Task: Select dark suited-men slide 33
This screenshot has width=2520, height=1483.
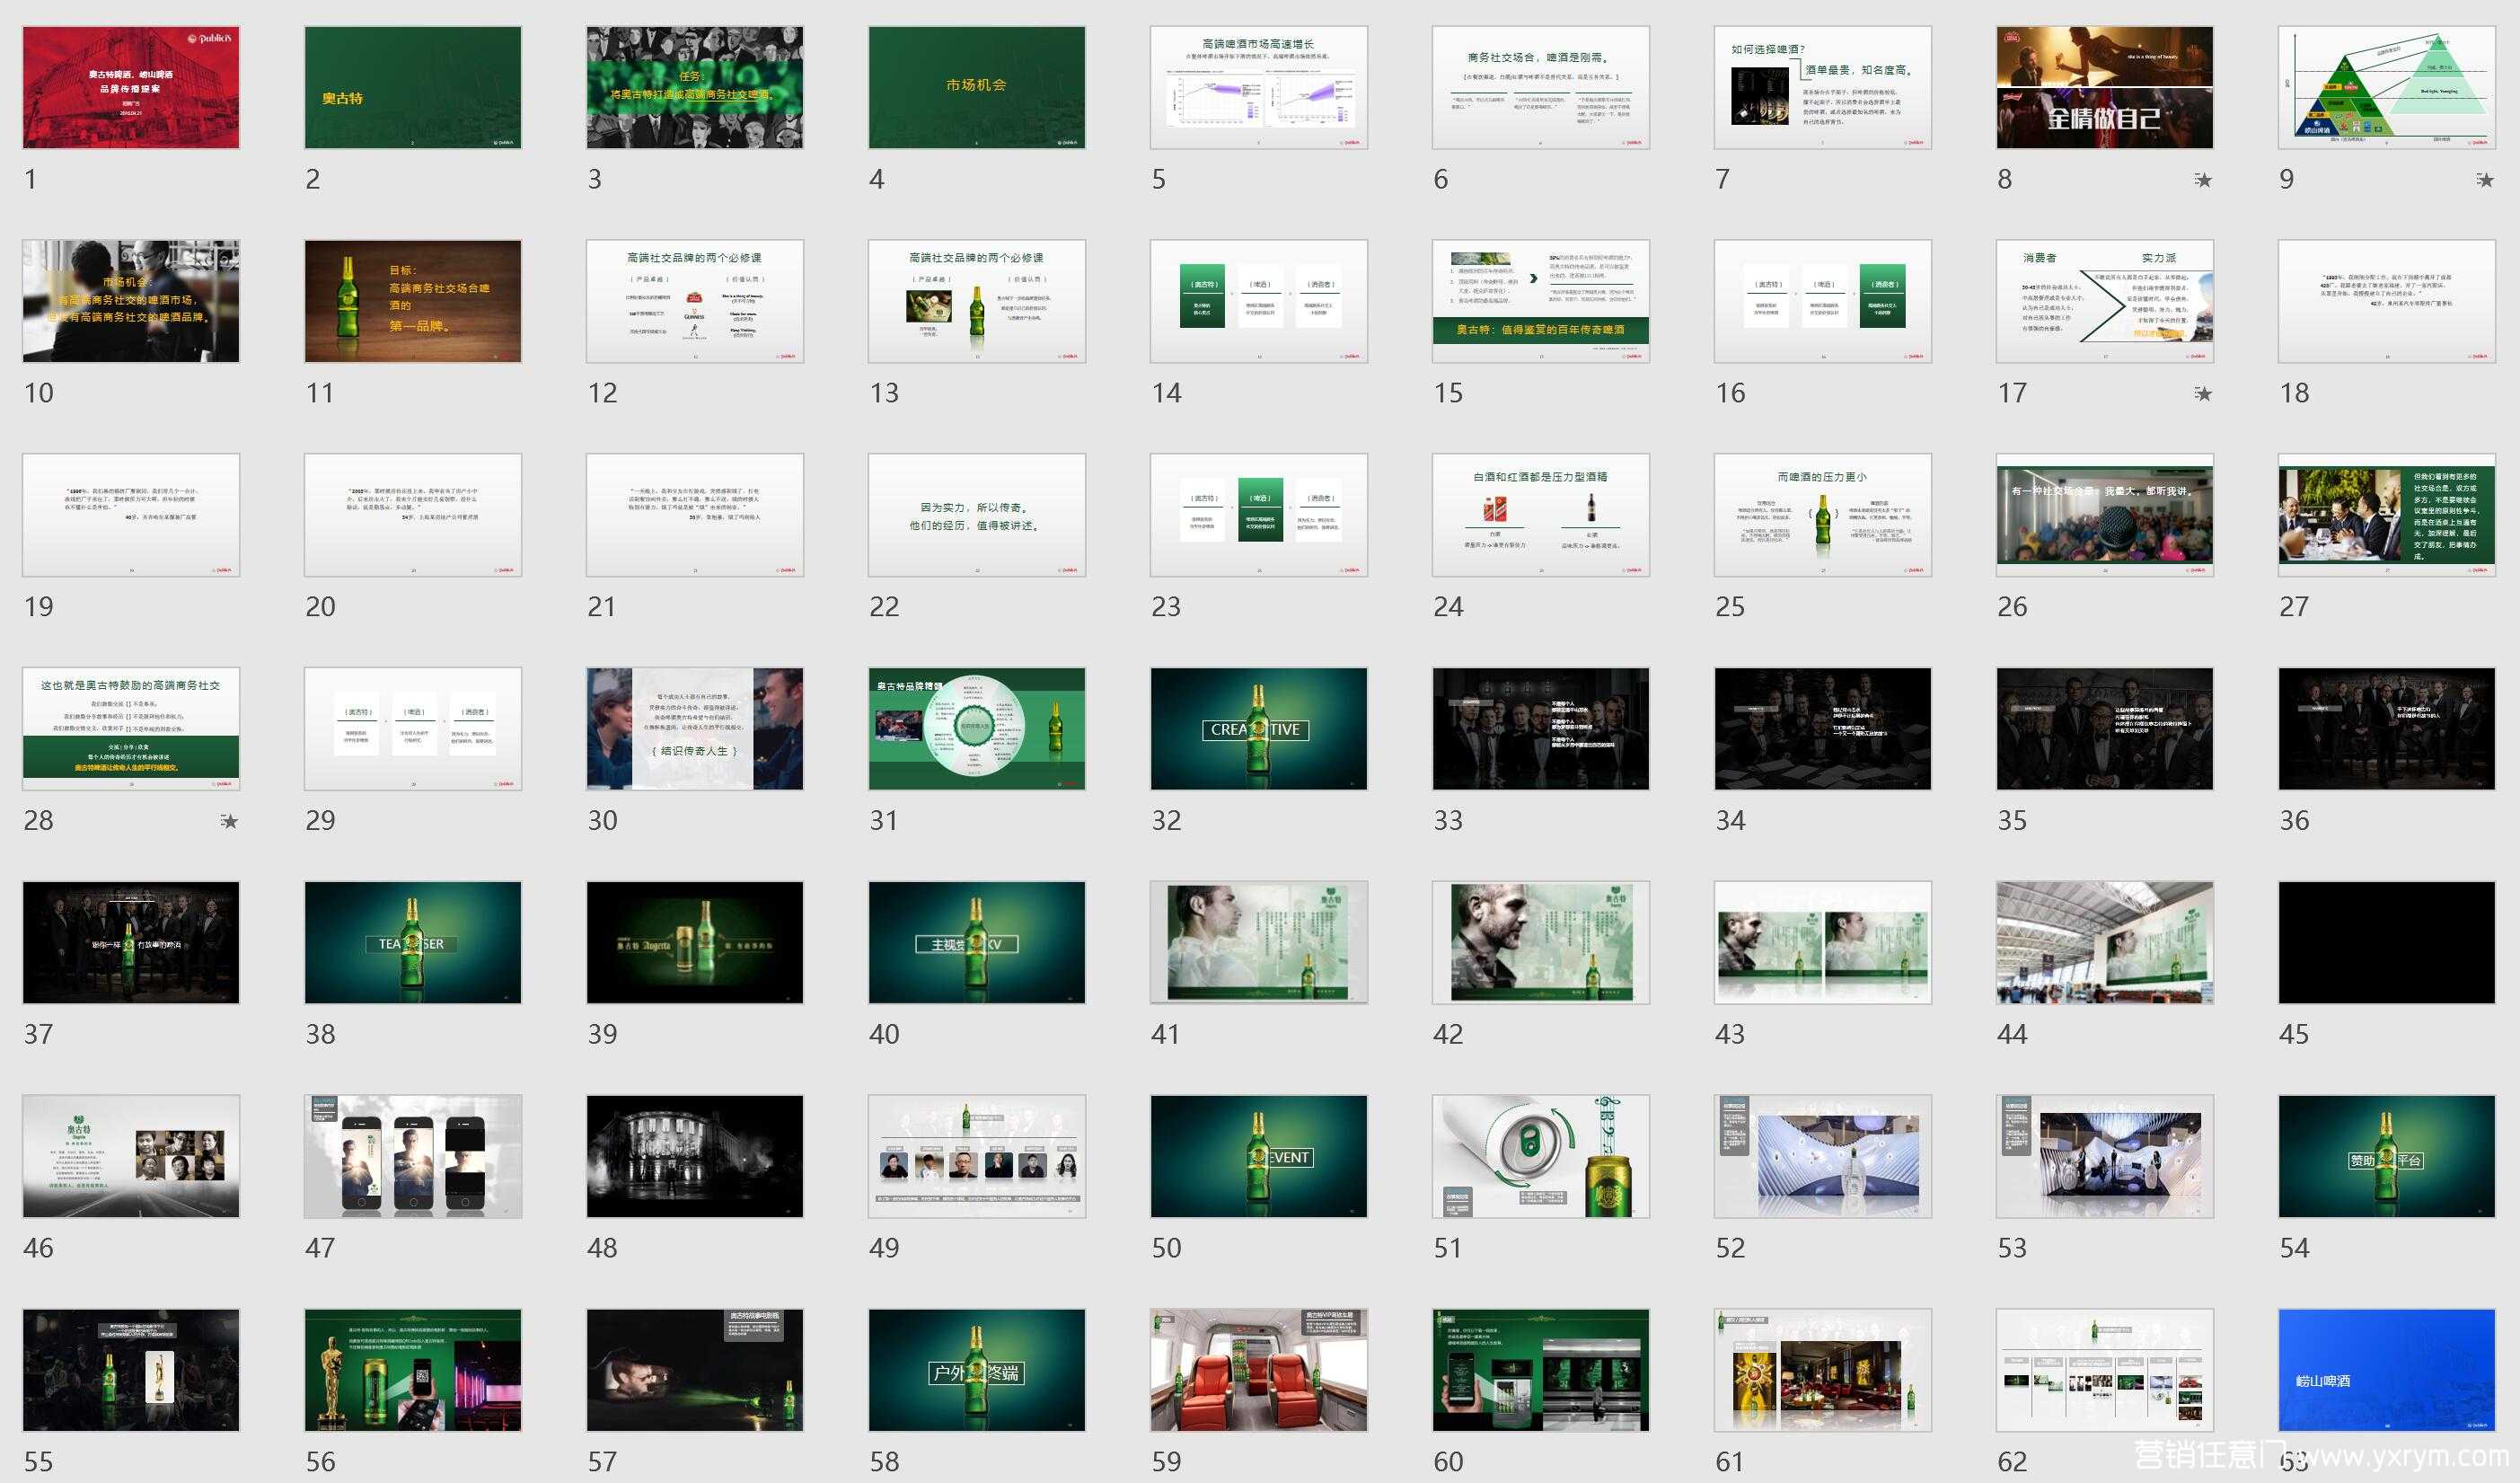Action: pos(1541,729)
